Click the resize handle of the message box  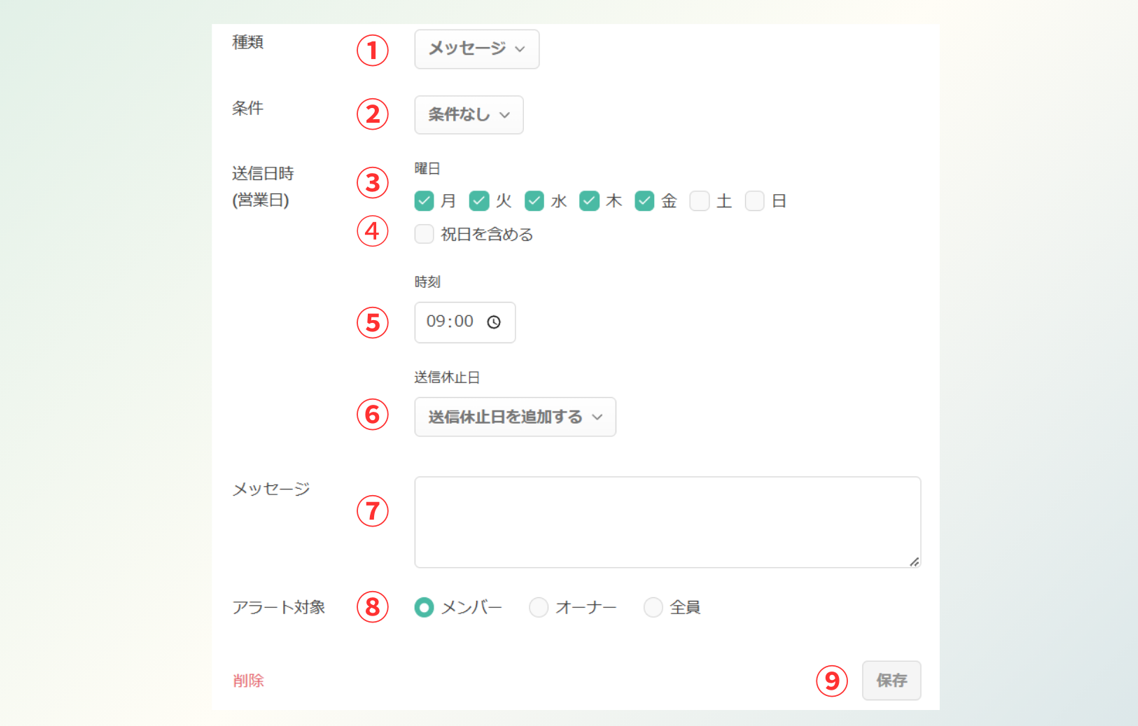point(914,562)
